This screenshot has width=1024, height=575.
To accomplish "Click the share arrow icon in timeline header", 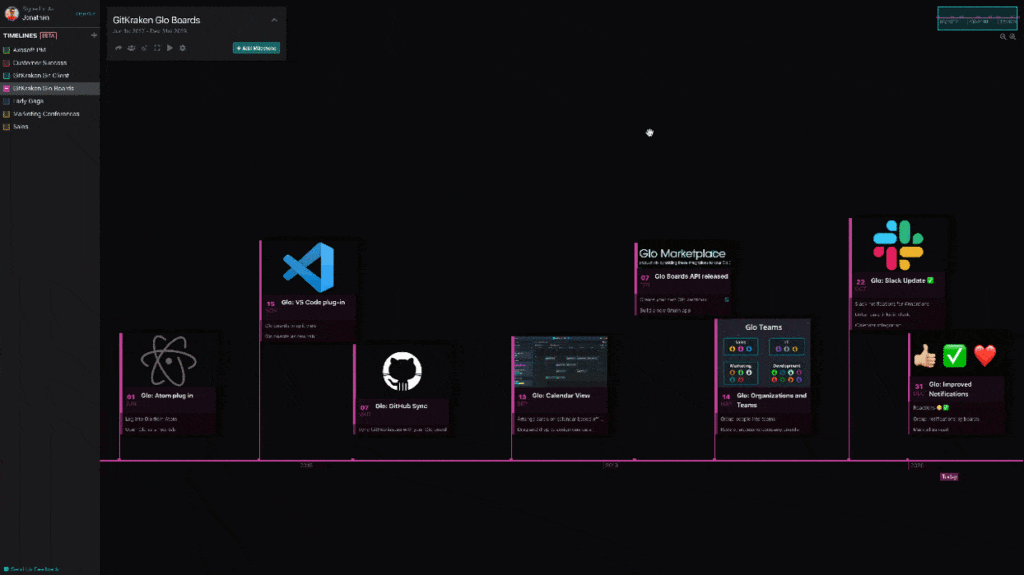I will pyautogui.click(x=118, y=48).
